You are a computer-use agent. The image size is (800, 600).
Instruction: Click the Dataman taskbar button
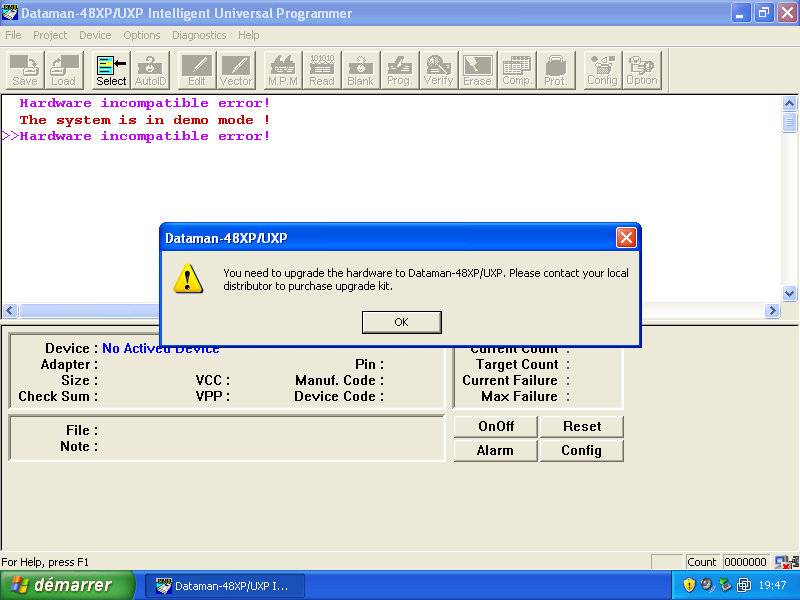[225, 586]
